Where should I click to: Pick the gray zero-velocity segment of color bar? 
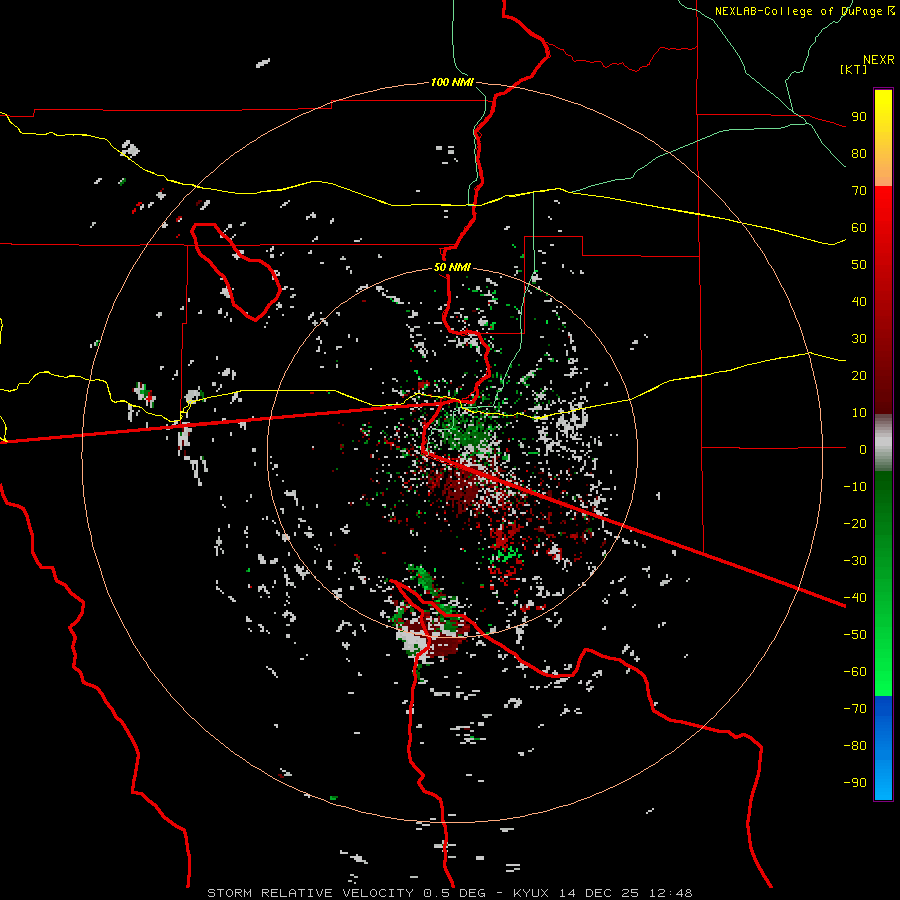(x=883, y=443)
